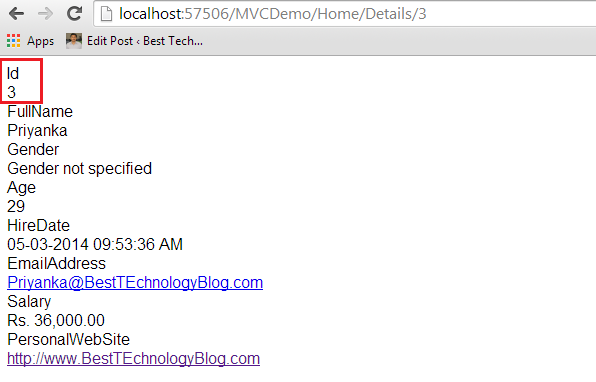The height and width of the screenshot is (382, 596).
Task: Visit the http://www.BestTEchnologyBlog.com website link
Action: point(133,358)
